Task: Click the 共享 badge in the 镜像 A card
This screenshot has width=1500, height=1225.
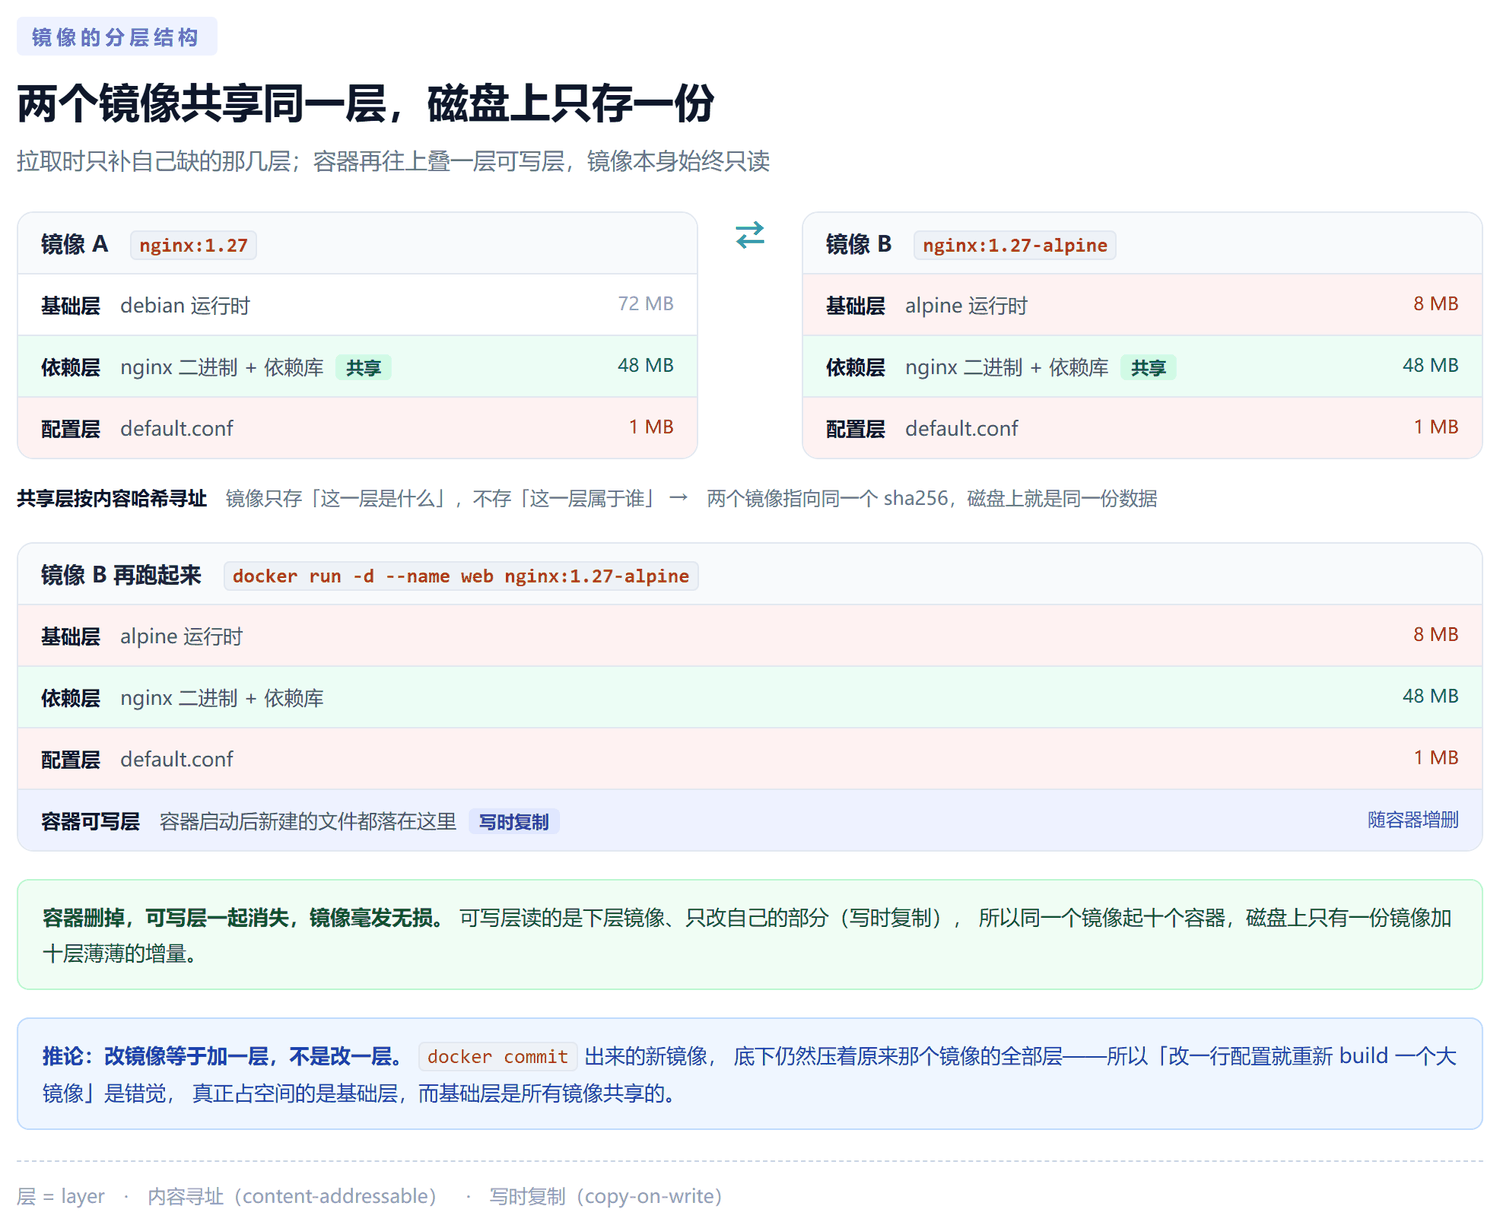Action: coord(364,368)
